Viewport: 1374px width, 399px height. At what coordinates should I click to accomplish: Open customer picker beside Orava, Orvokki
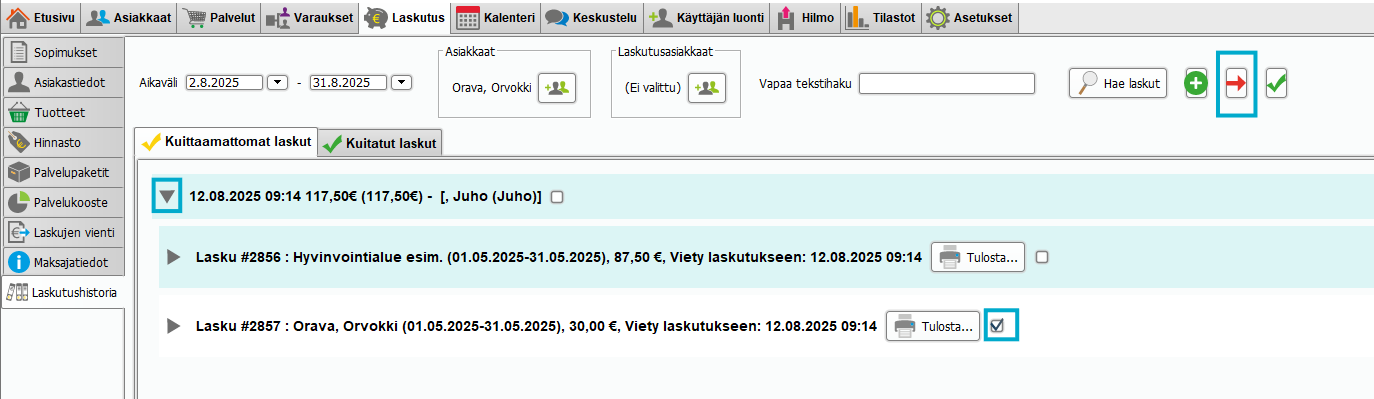558,88
